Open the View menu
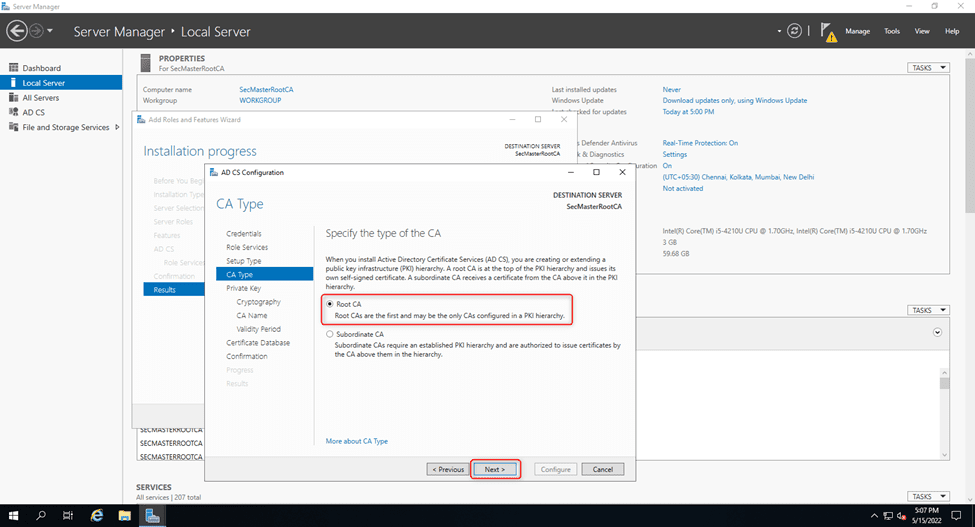Screen dimensions: 975x527 [922, 31]
